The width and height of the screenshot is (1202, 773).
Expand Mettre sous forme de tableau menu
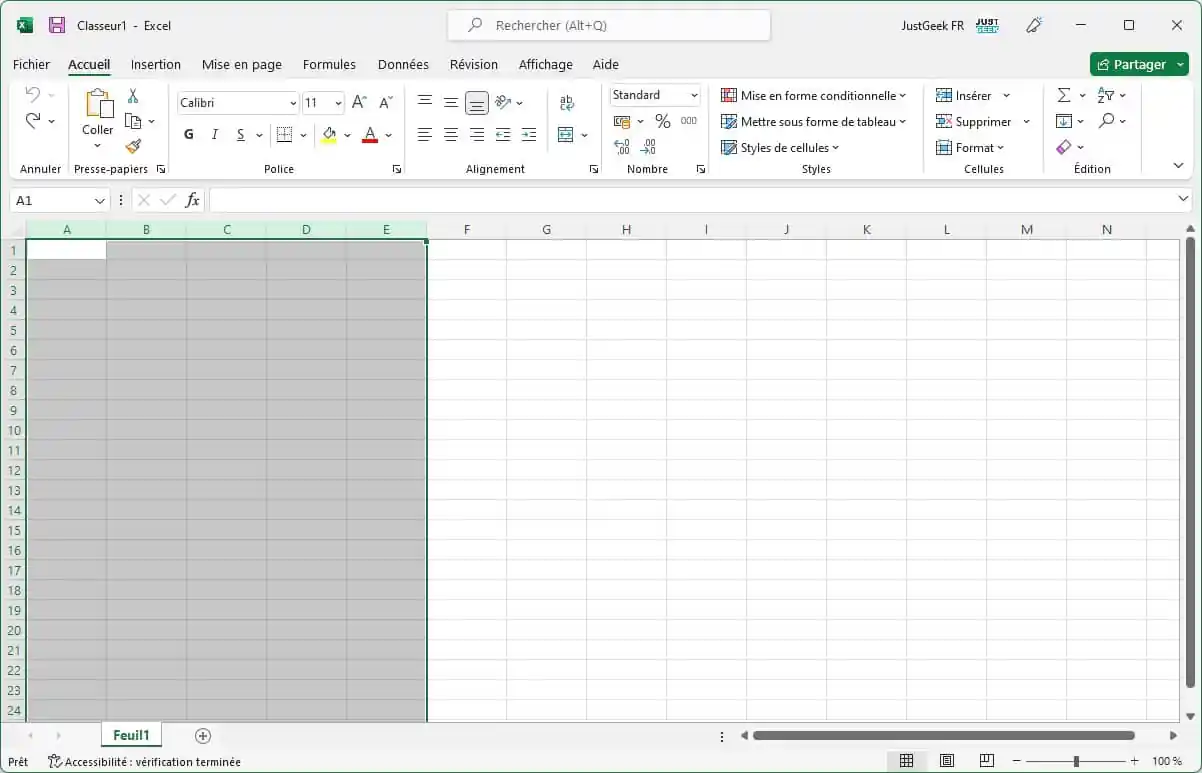point(813,121)
